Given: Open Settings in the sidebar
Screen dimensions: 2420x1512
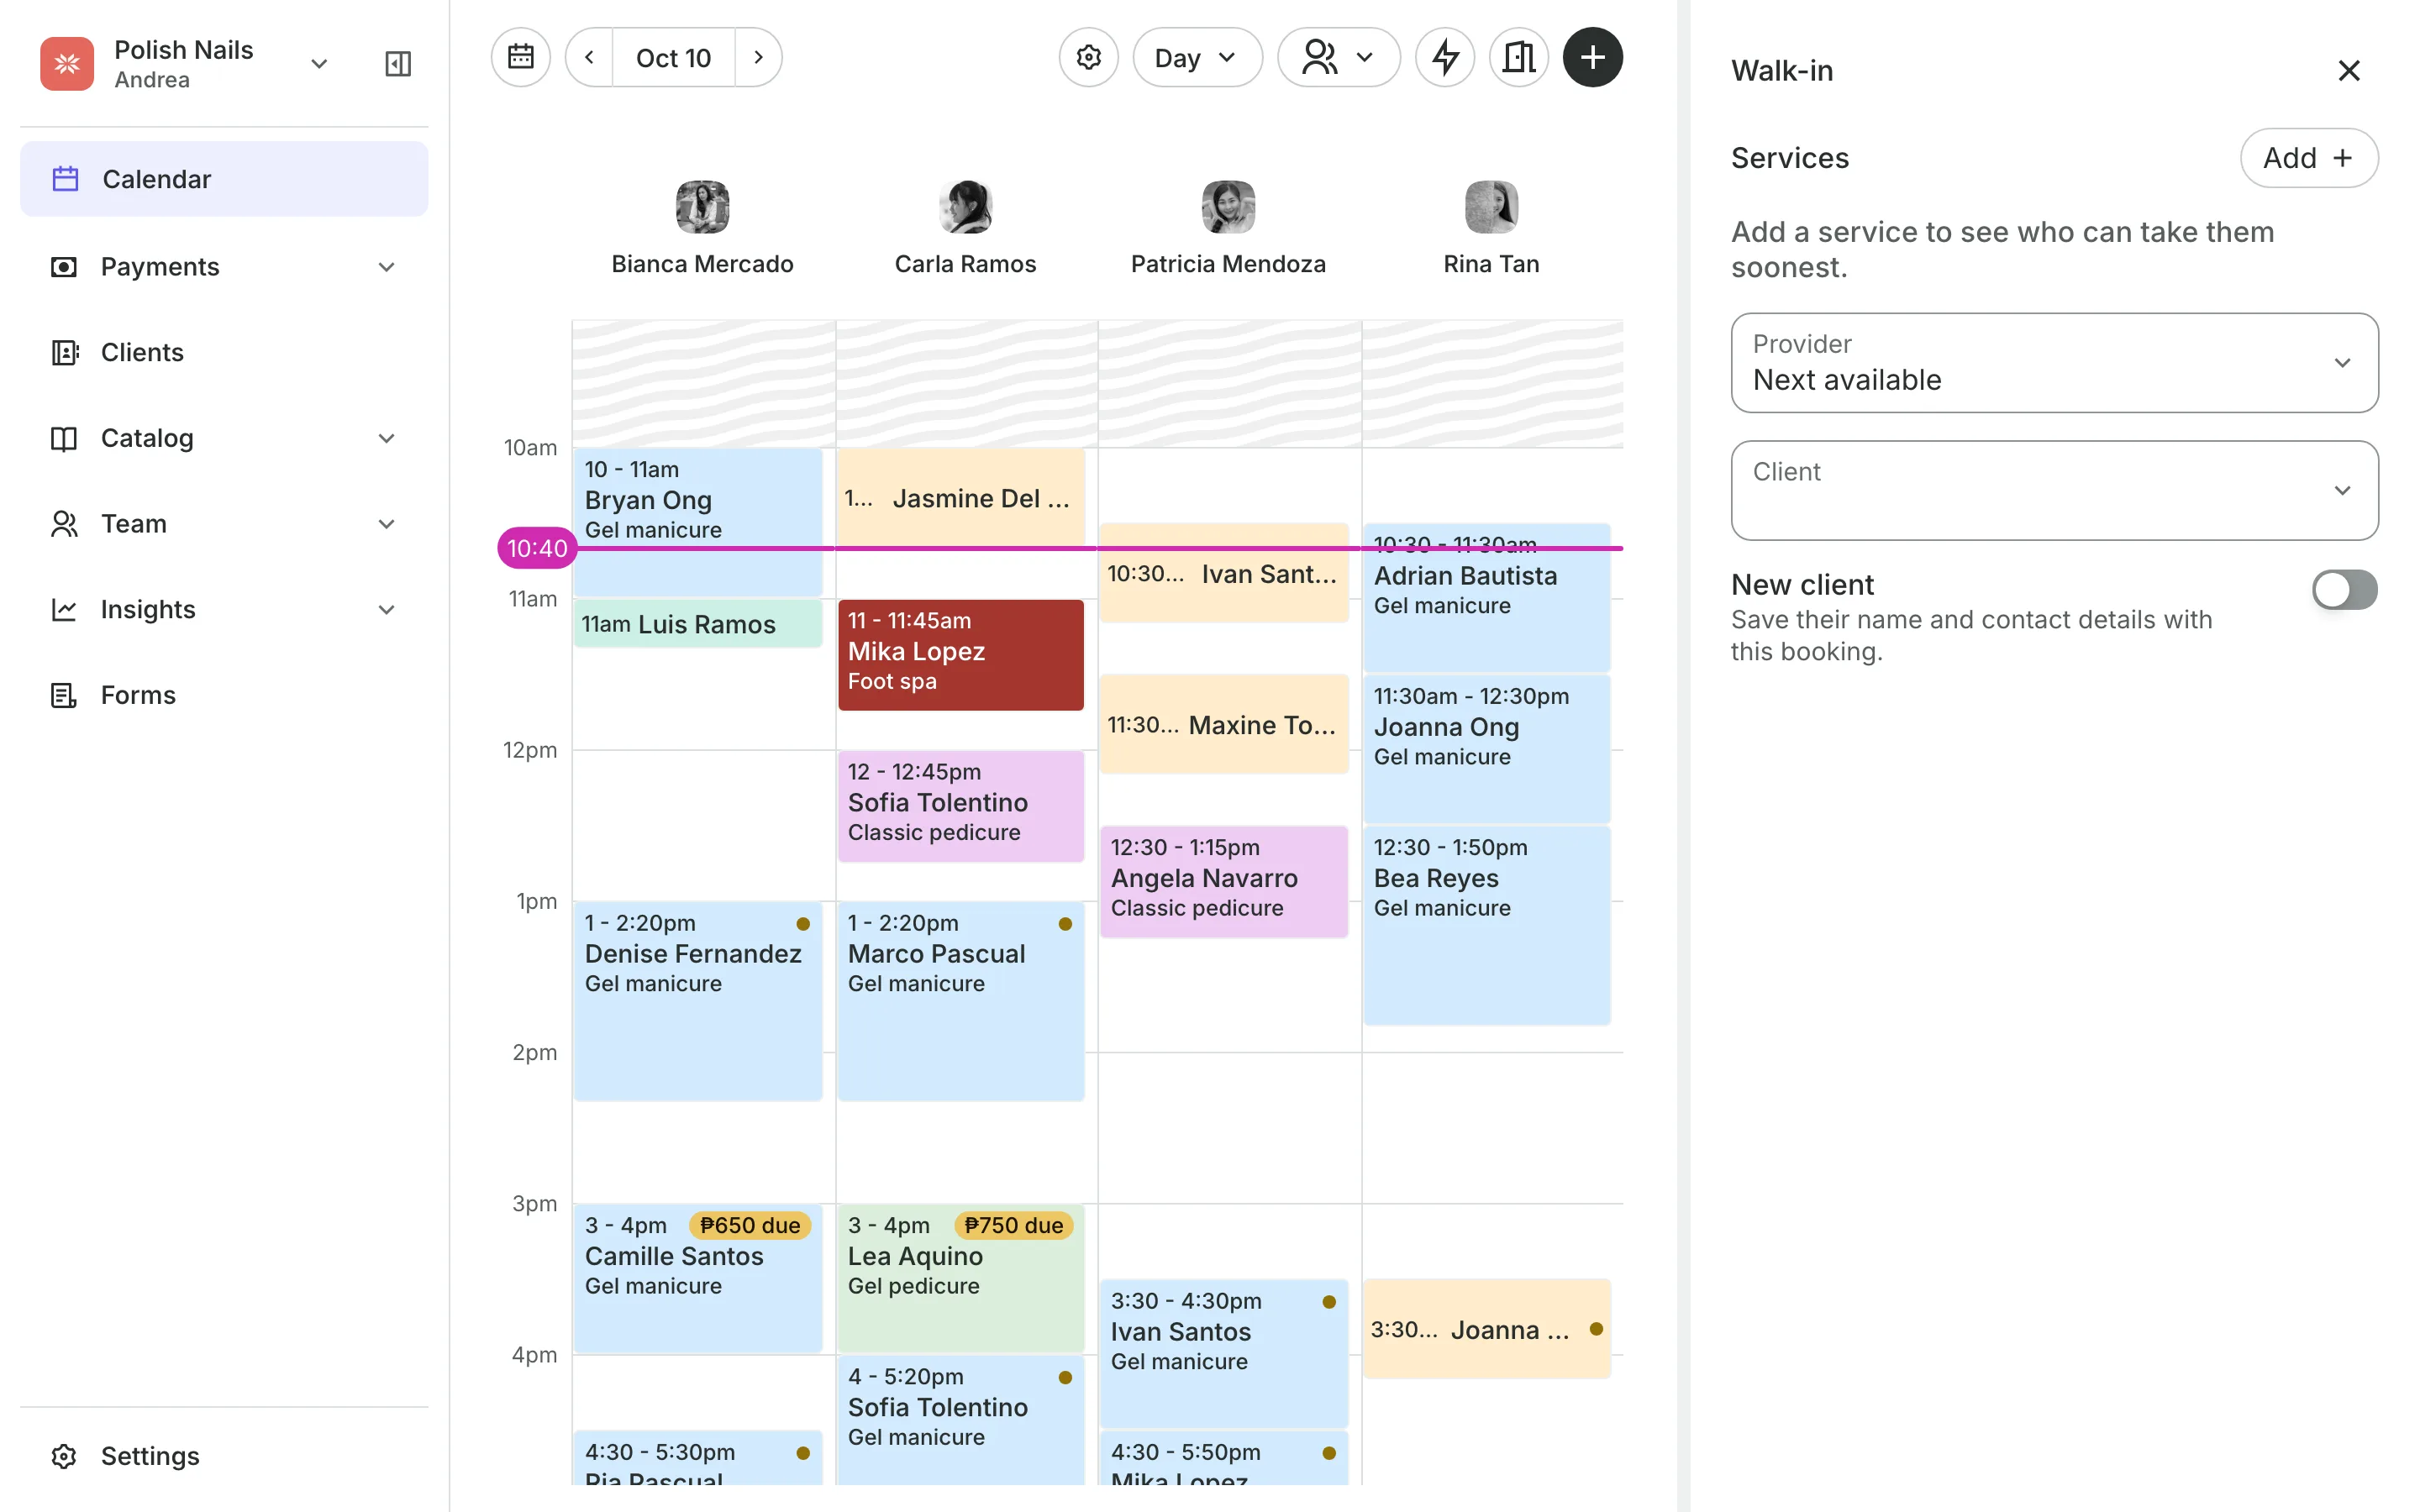Looking at the screenshot, I should [x=224, y=1456].
